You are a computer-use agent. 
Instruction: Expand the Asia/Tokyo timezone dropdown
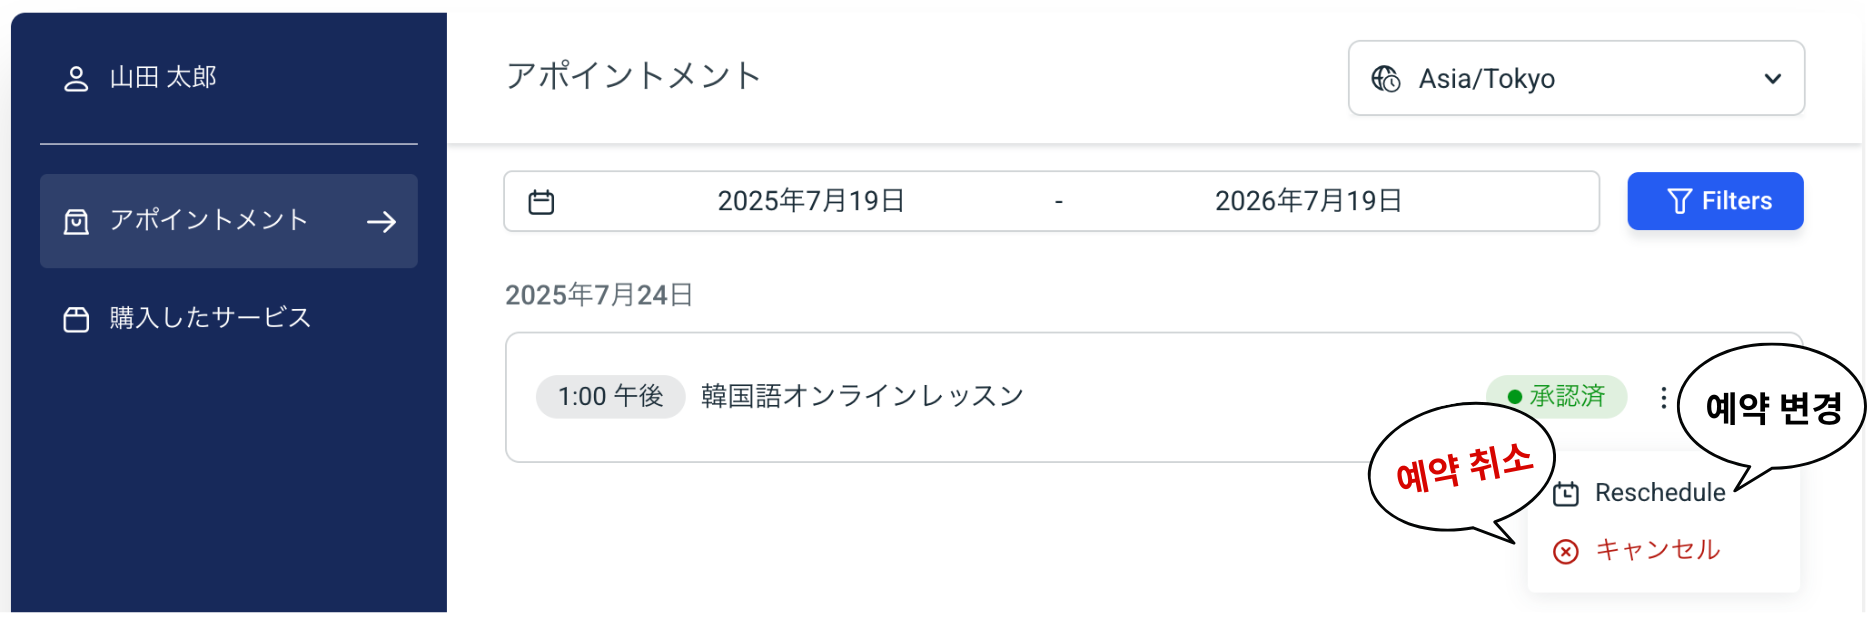pos(1575,79)
